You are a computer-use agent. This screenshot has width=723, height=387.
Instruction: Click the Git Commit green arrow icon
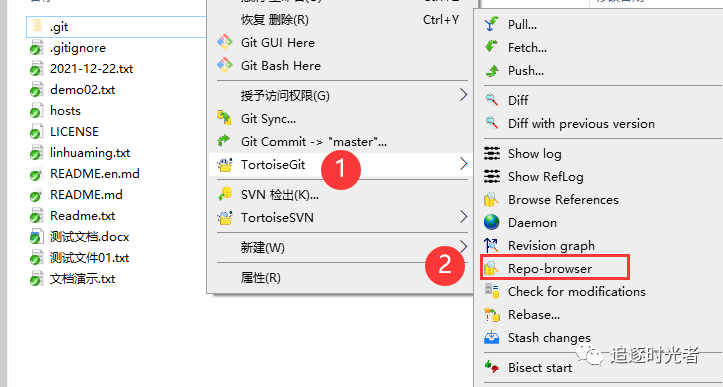click(x=225, y=141)
